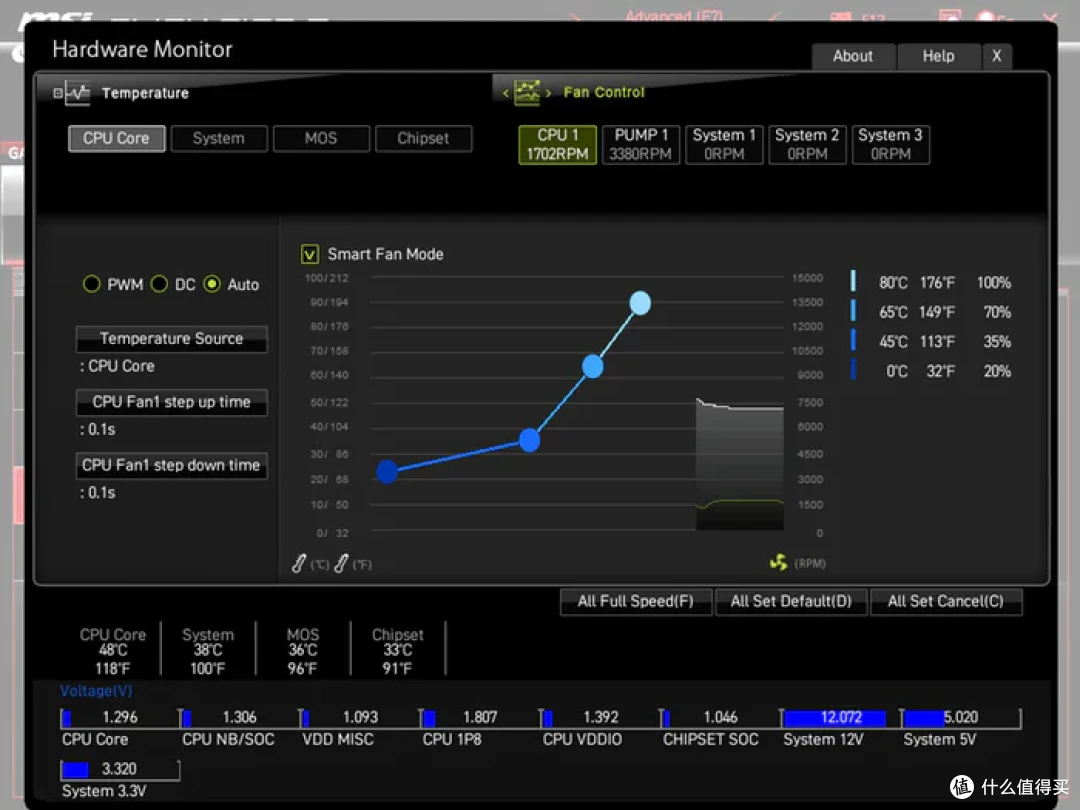Screen dimensions: 1080x810
Task: Switch to the Chipset temperature tab
Action: 423,138
